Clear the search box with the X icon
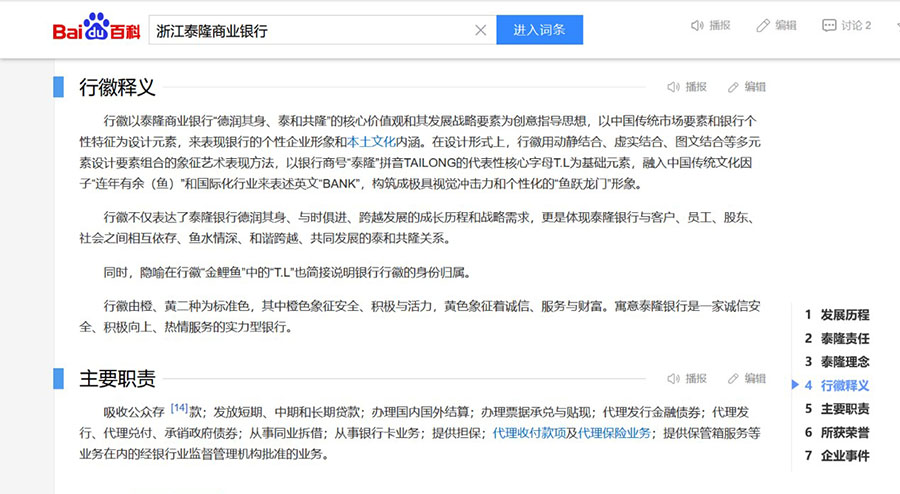Image resolution: width=900 pixels, height=494 pixels. coord(480,30)
